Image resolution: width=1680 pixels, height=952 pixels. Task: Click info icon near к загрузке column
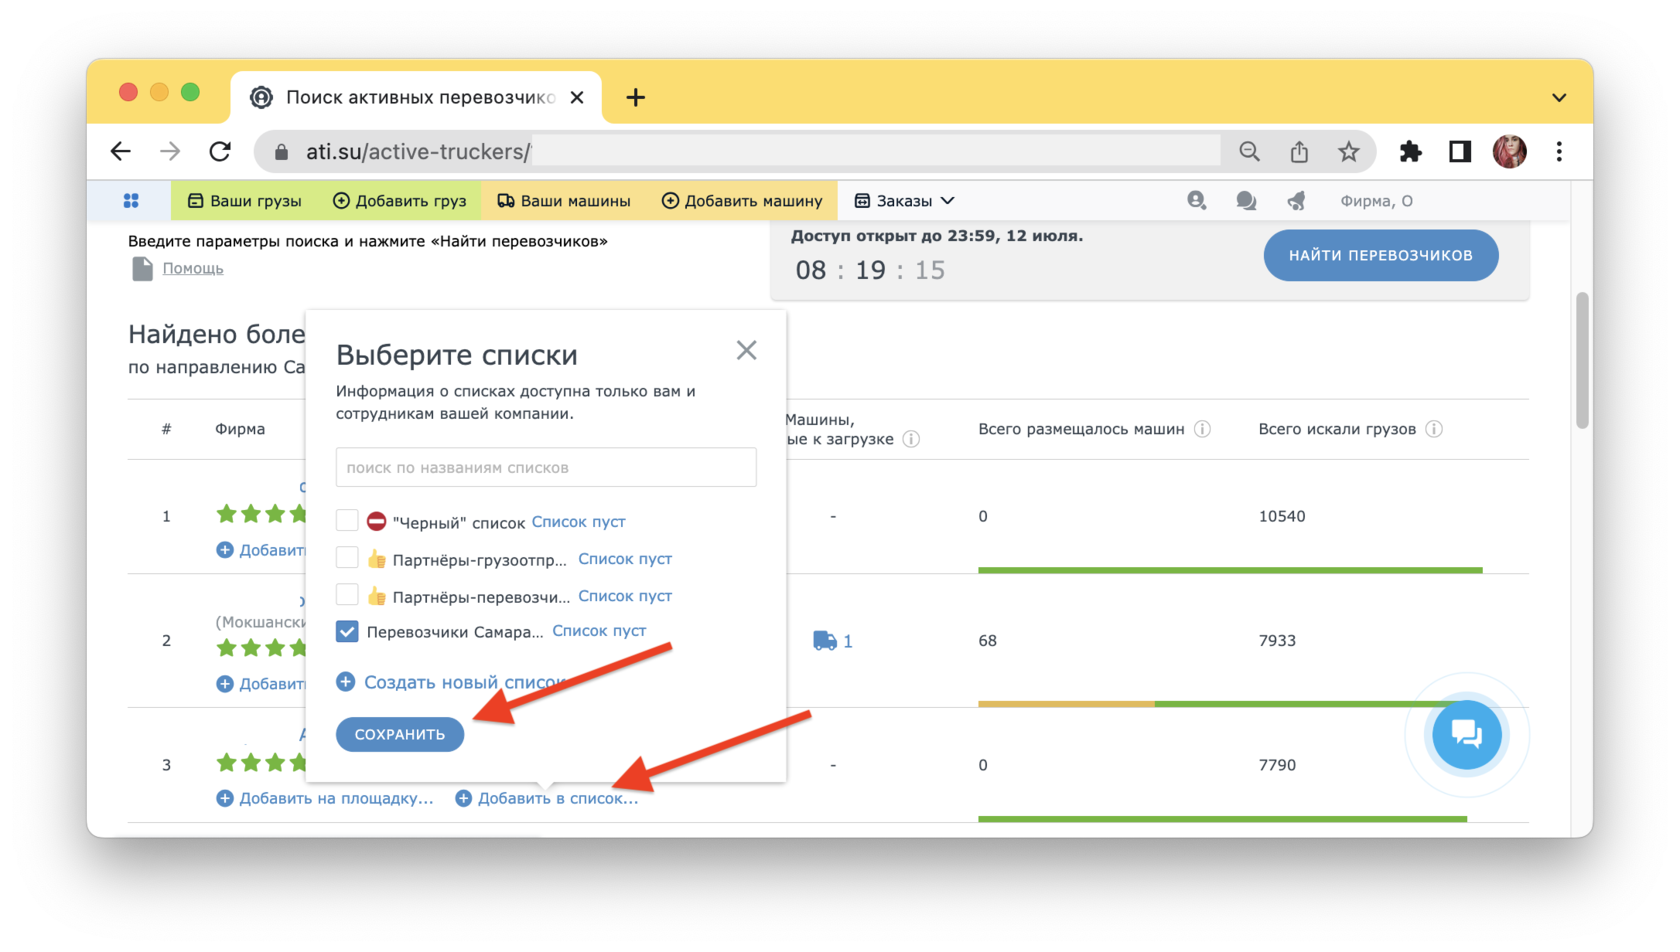click(x=911, y=439)
